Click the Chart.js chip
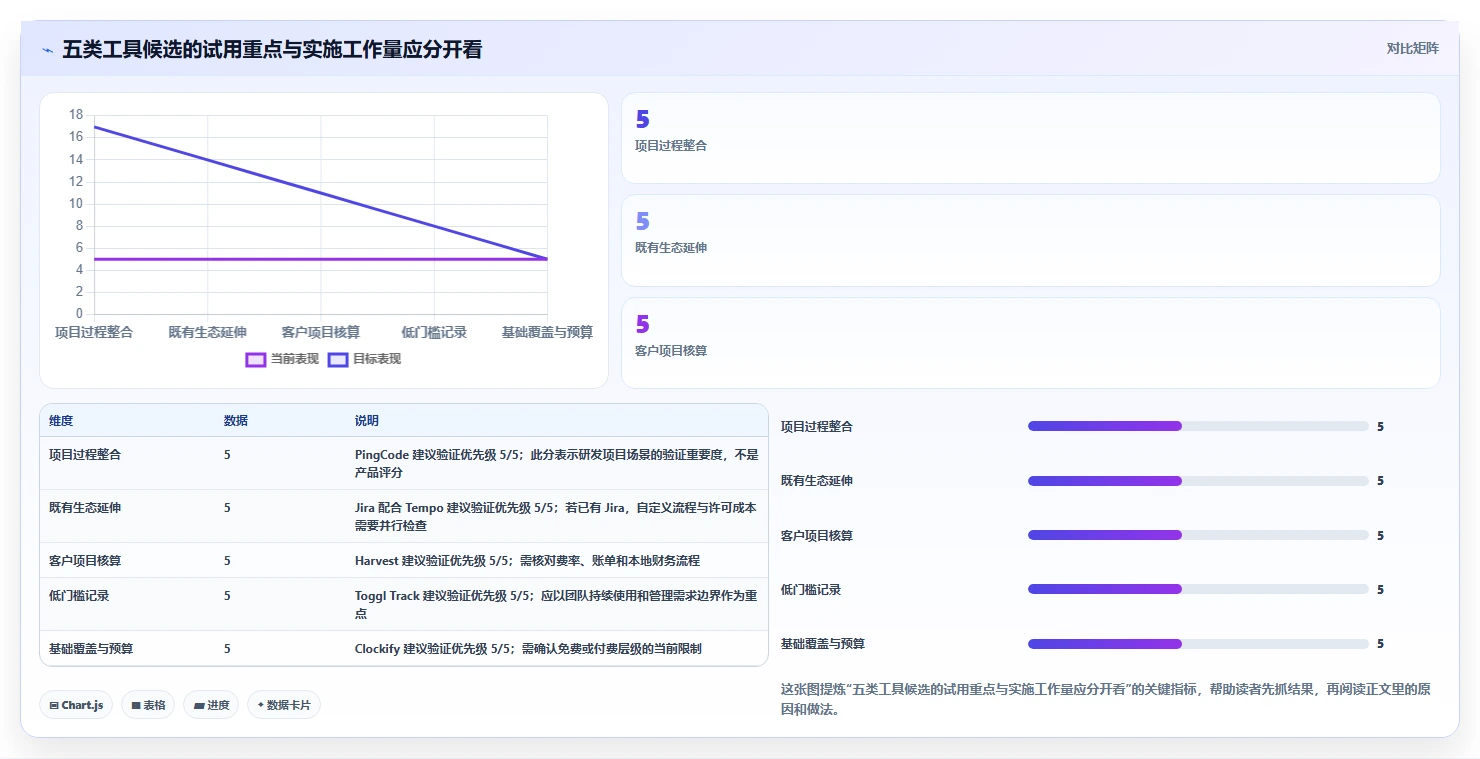Screen dimensions: 1480x759 (x=77, y=705)
